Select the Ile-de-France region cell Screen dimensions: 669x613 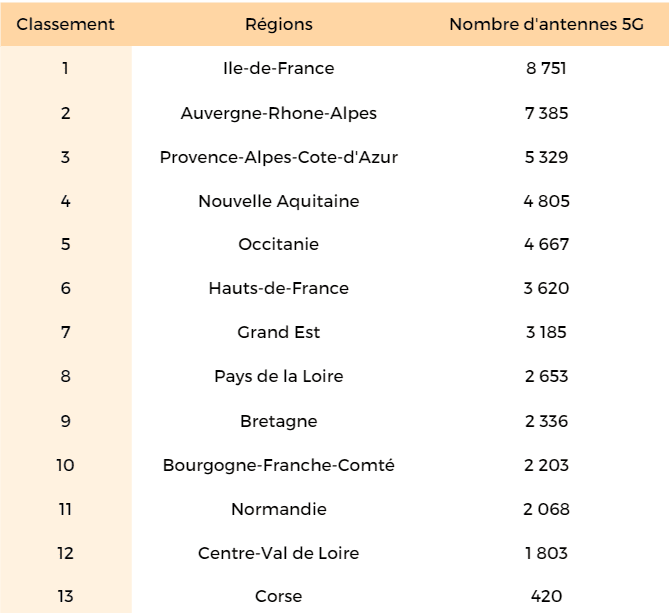pos(279,69)
